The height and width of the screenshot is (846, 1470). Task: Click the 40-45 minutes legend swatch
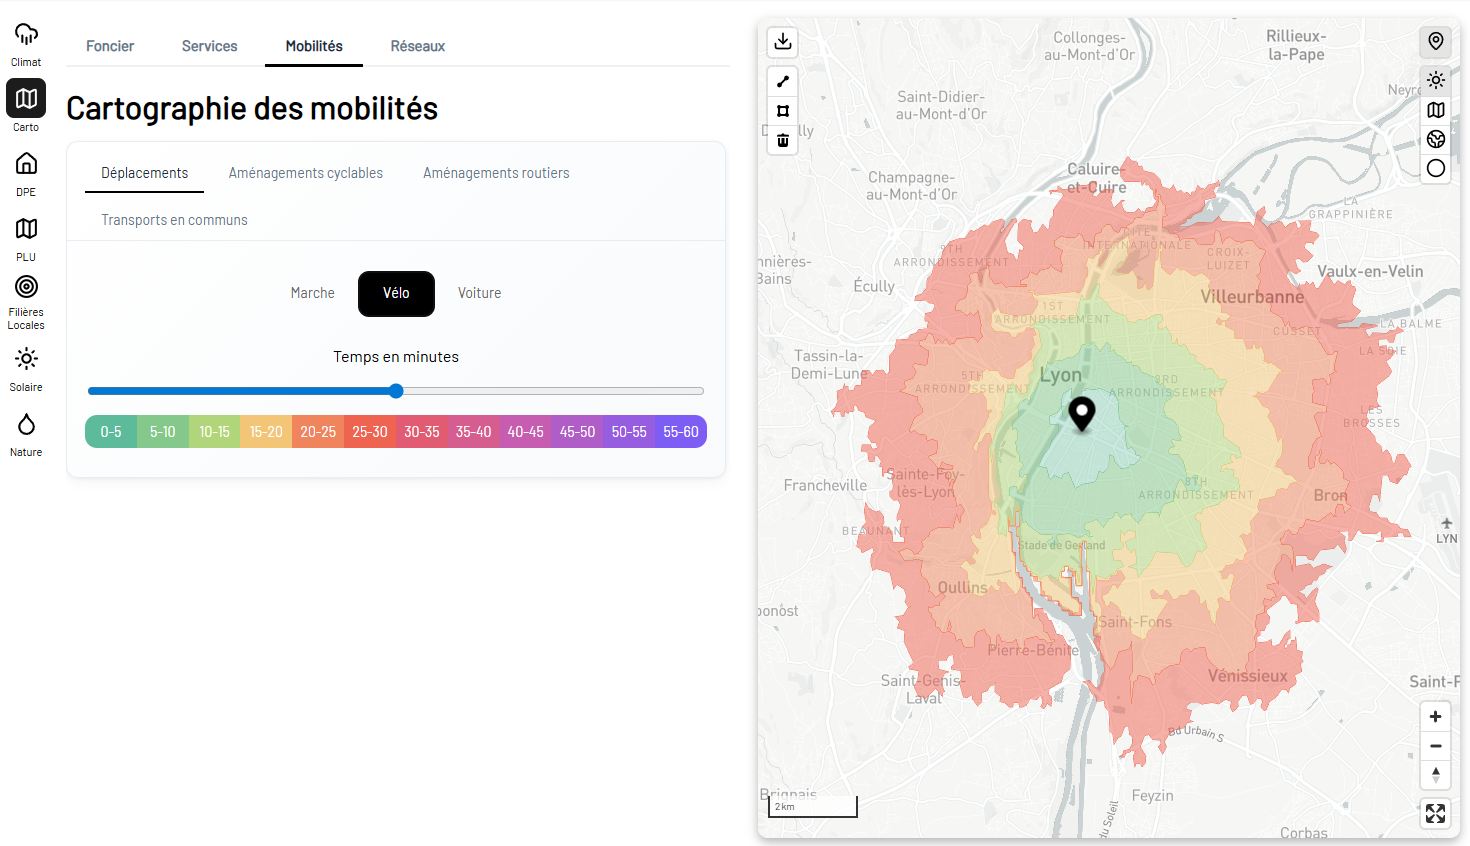[525, 432]
